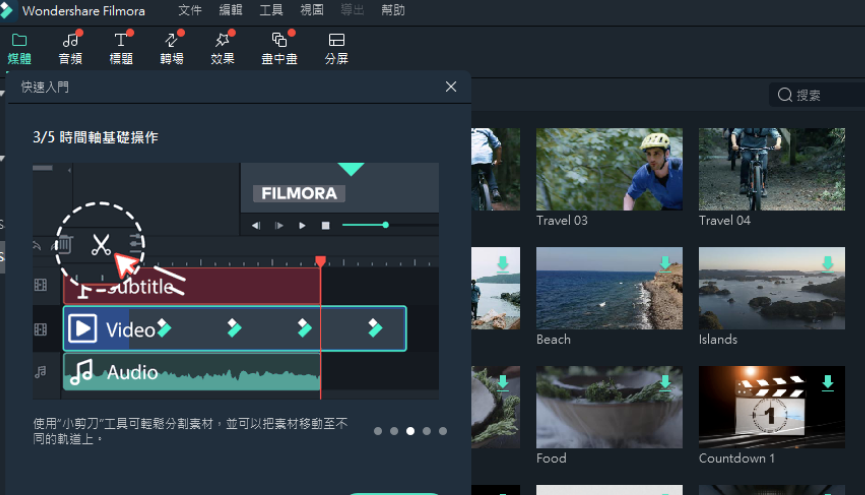The image size is (865, 495).
Task: Open the 工具 menu
Action: pyautogui.click(x=271, y=10)
